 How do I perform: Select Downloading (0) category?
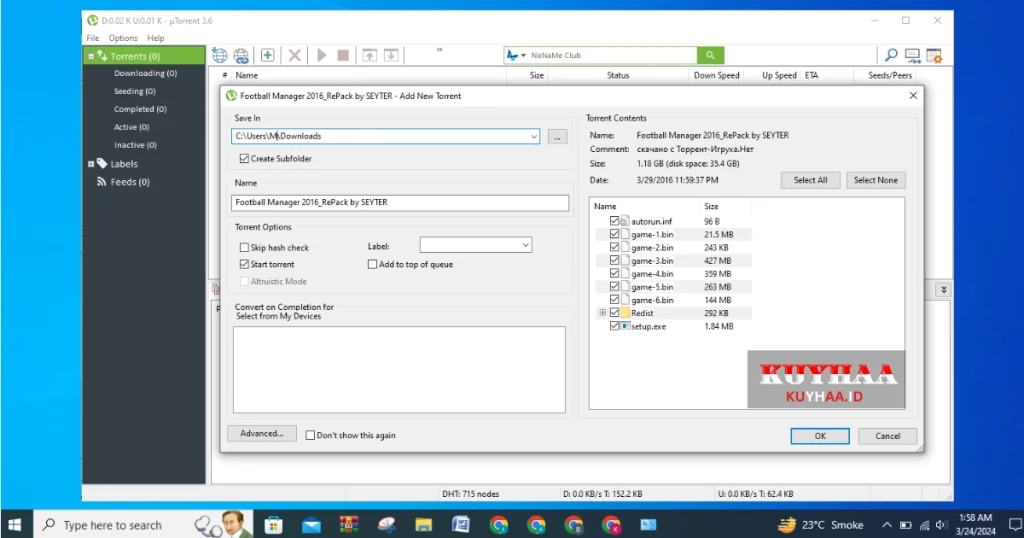point(145,74)
